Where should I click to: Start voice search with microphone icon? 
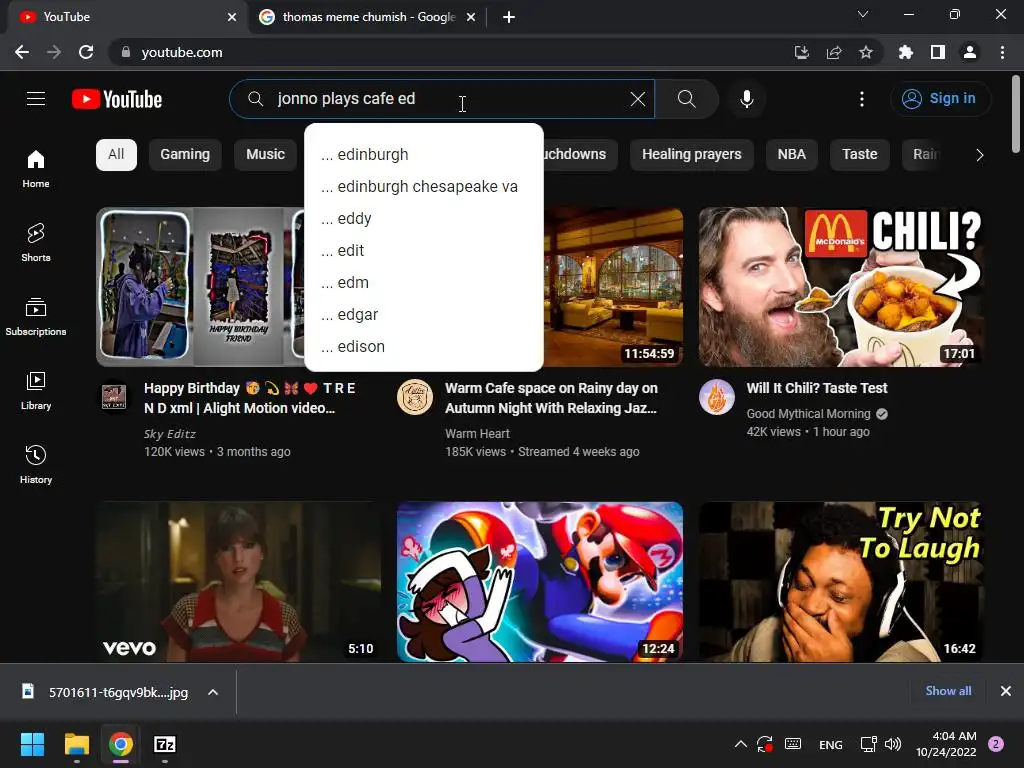746,99
